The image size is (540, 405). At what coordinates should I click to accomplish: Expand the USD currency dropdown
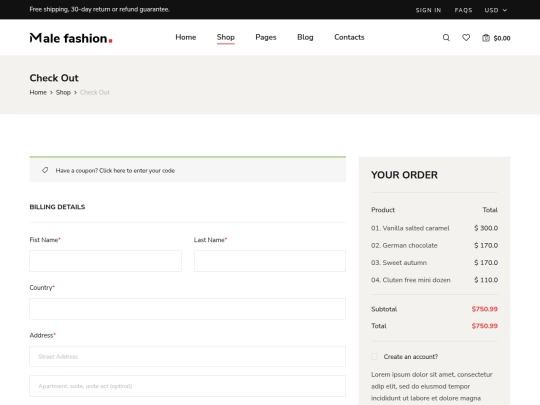[x=496, y=10]
